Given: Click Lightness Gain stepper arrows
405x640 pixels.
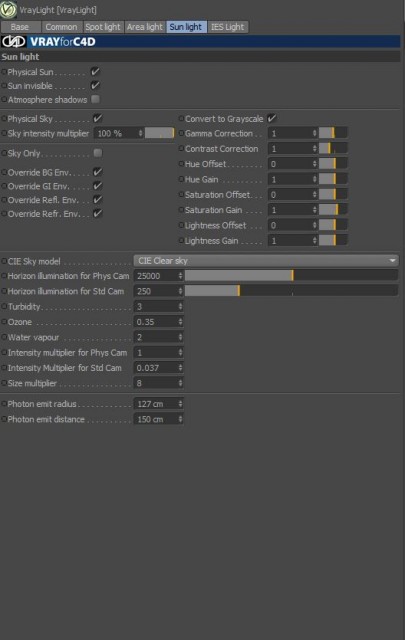Looking at the screenshot, I should point(314,240).
